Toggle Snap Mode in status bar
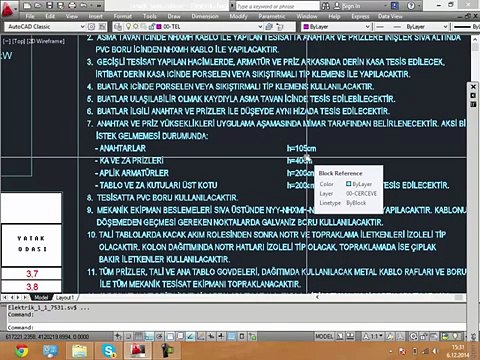The height and width of the screenshot is (360, 480). point(128,337)
